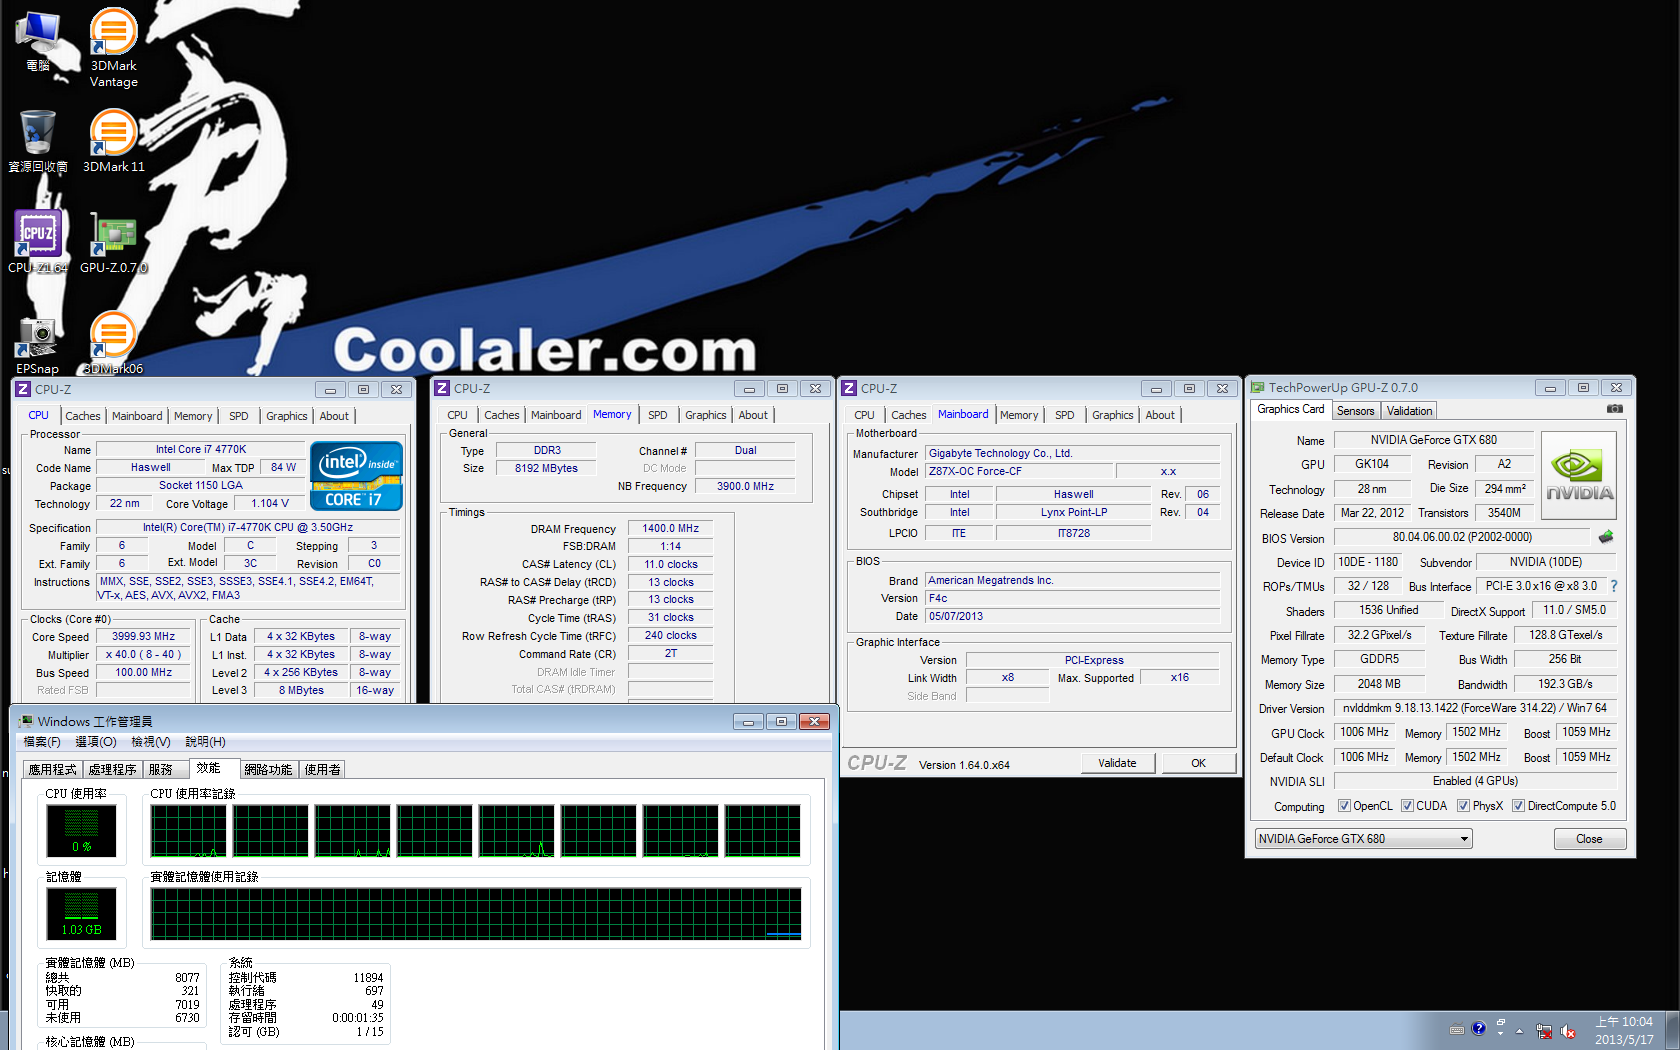Click the Core Speed 3999.93 MHz field
This screenshot has height=1050, width=1680.
(143, 637)
